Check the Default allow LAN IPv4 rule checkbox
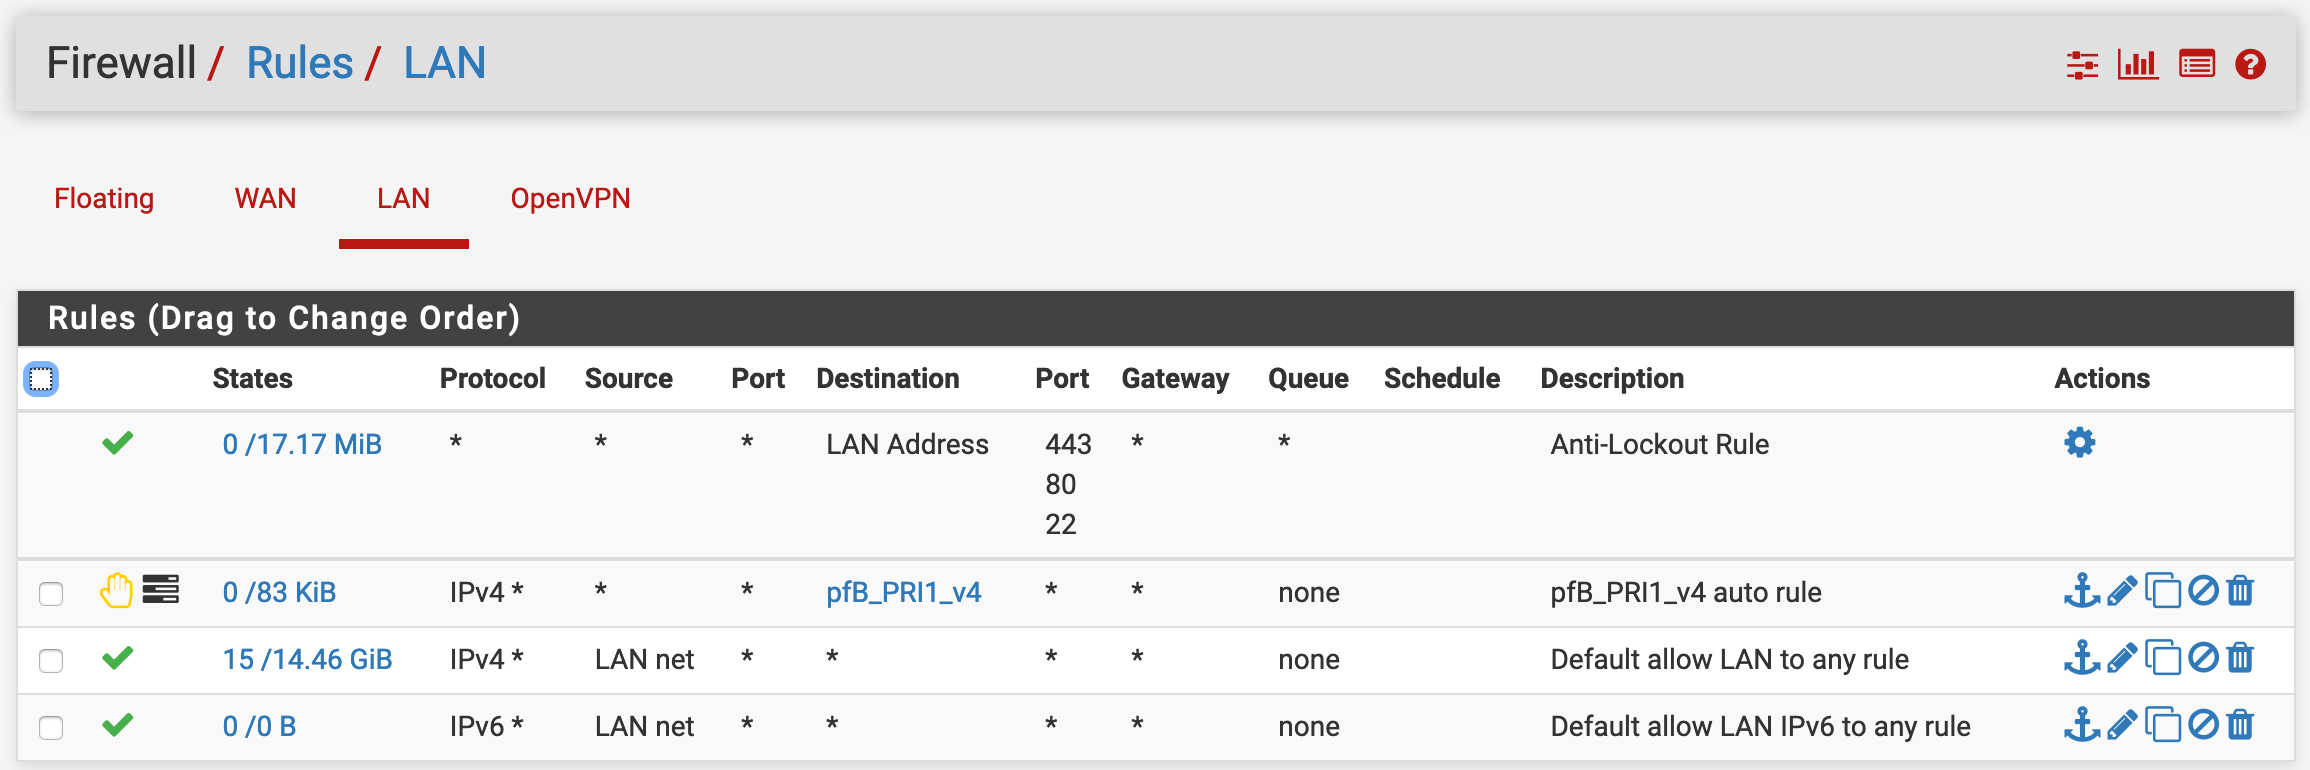 (x=51, y=660)
